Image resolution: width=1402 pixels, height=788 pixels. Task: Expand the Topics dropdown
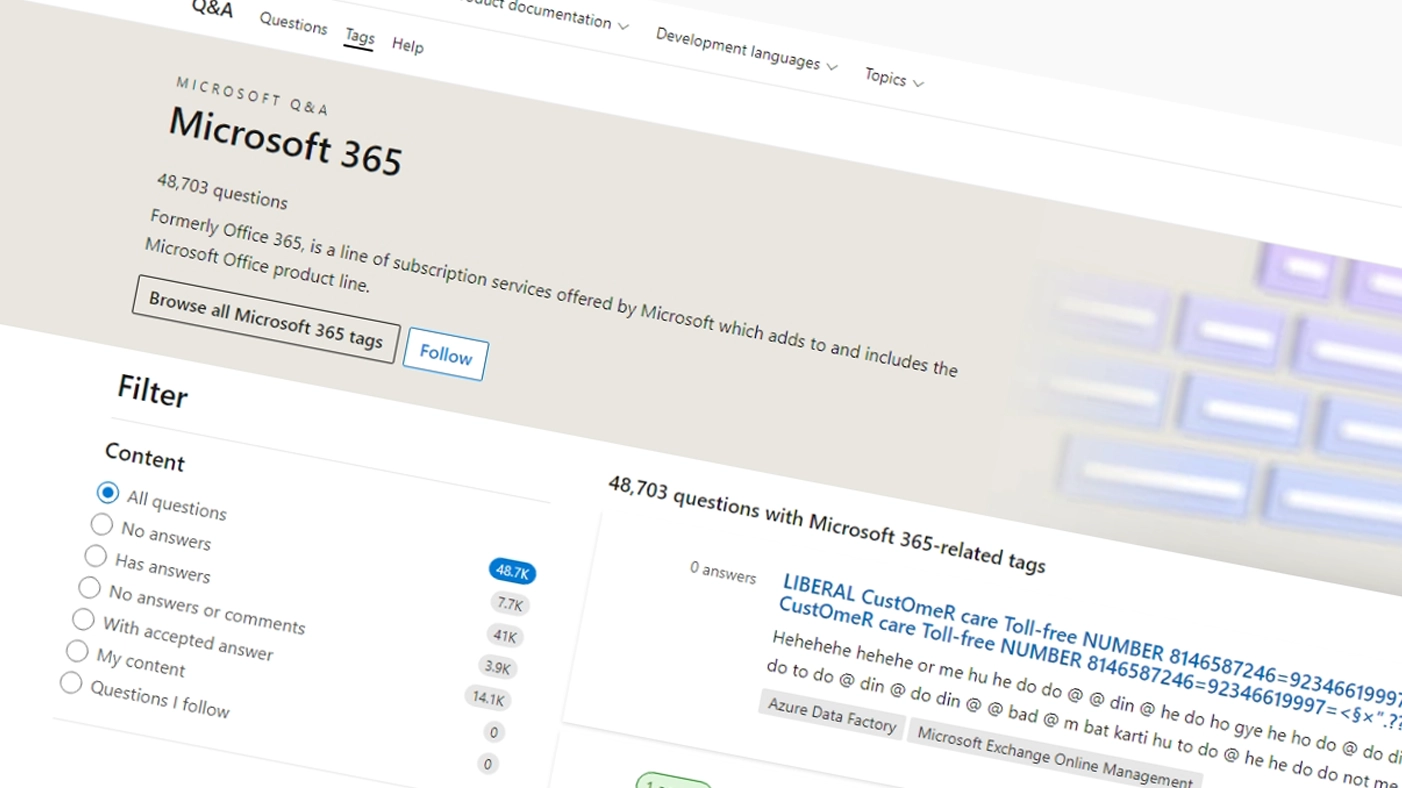click(x=887, y=77)
